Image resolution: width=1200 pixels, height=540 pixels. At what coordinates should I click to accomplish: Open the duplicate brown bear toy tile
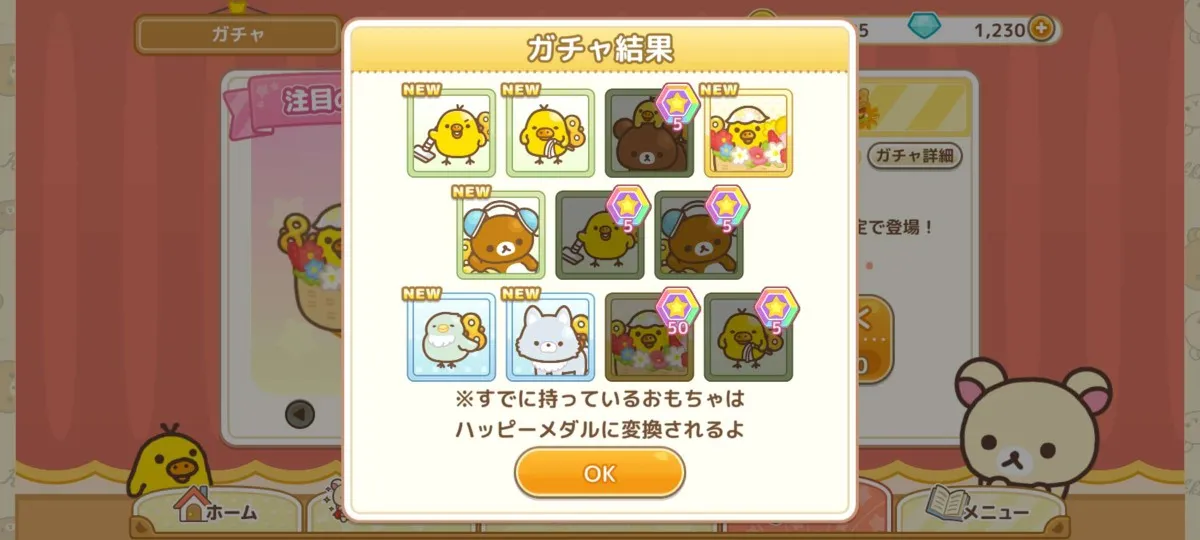click(649, 133)
